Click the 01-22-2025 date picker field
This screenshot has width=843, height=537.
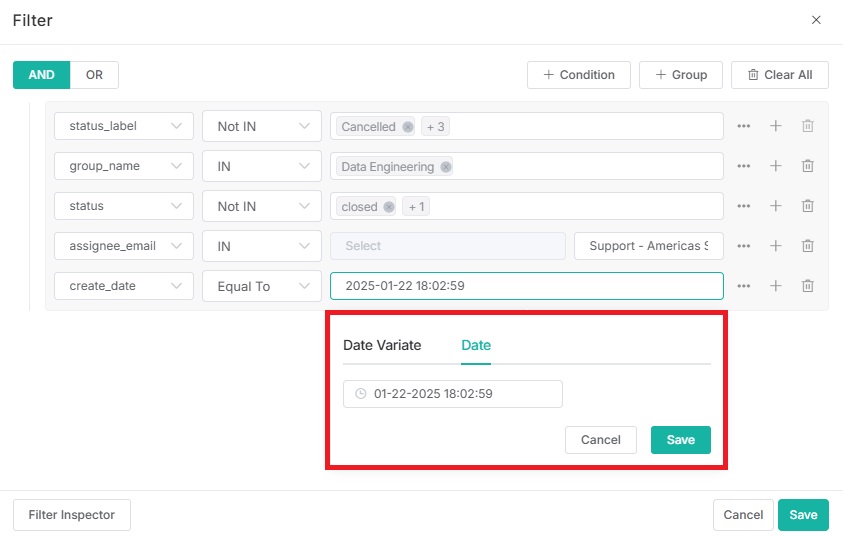coord(452,394)
